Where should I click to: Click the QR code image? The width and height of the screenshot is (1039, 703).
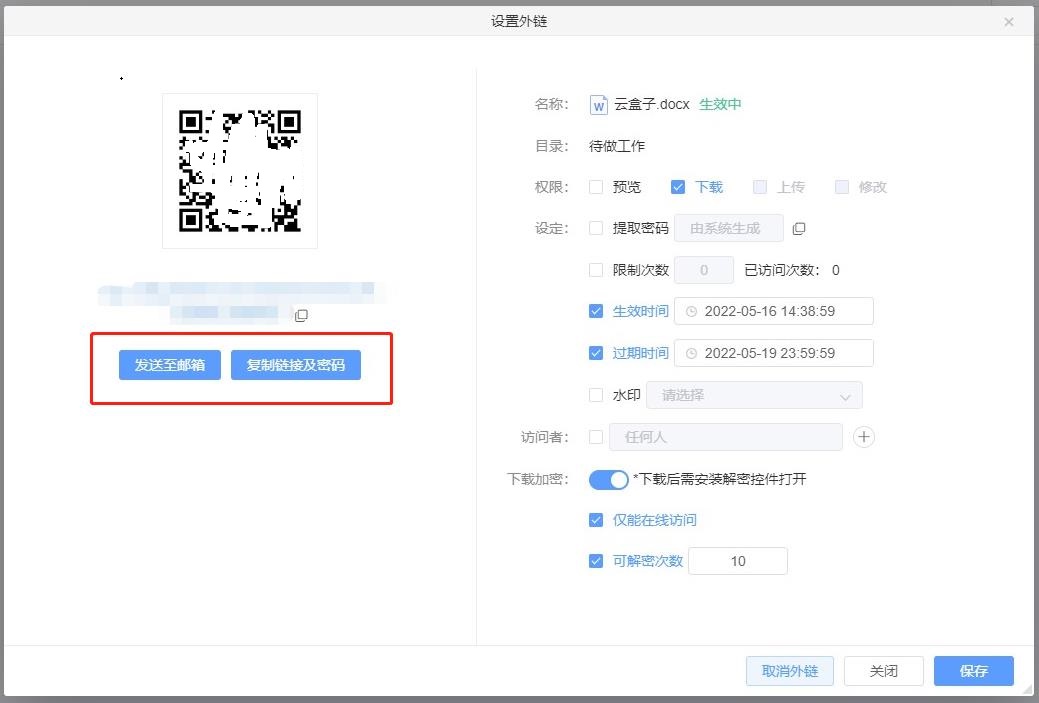point(240,171)
